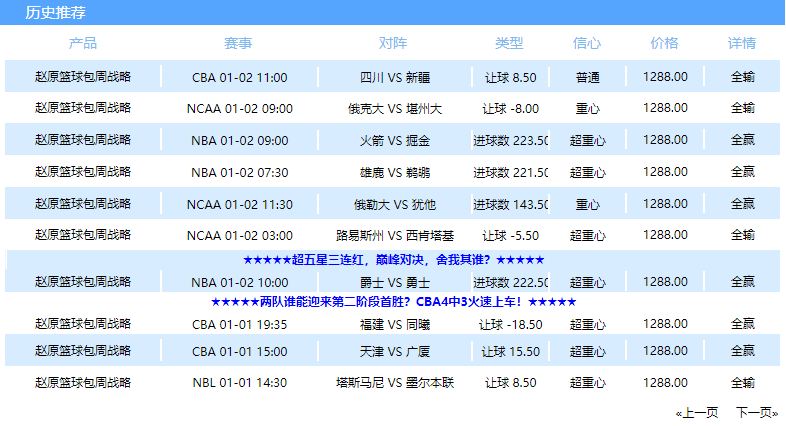This screenshot has height=426, width=786.
Task: Click the 历史推荐 section title
Action: click(x=55, y=13)
